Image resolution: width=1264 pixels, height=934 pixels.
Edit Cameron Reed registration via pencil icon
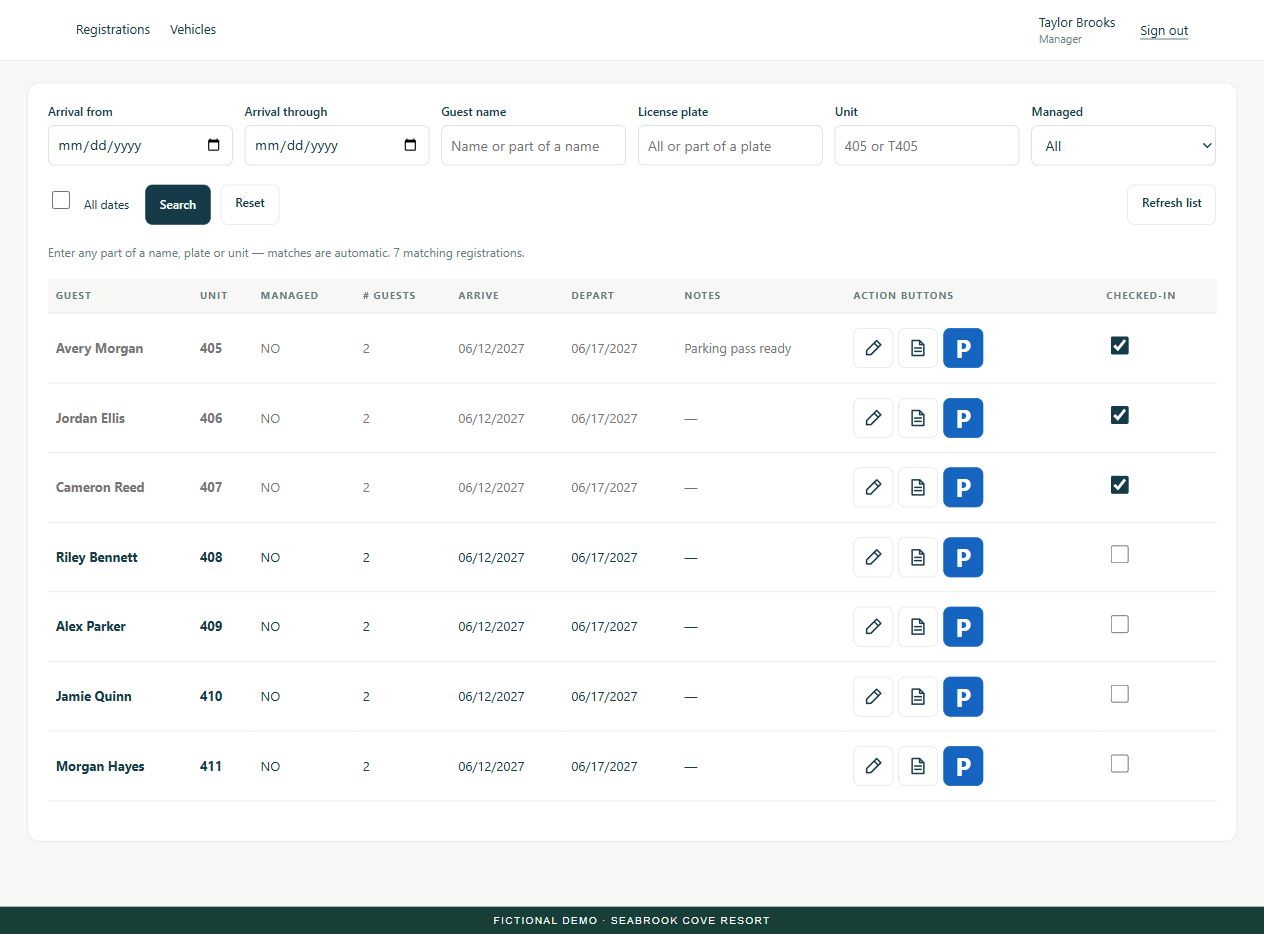(873, 487)
